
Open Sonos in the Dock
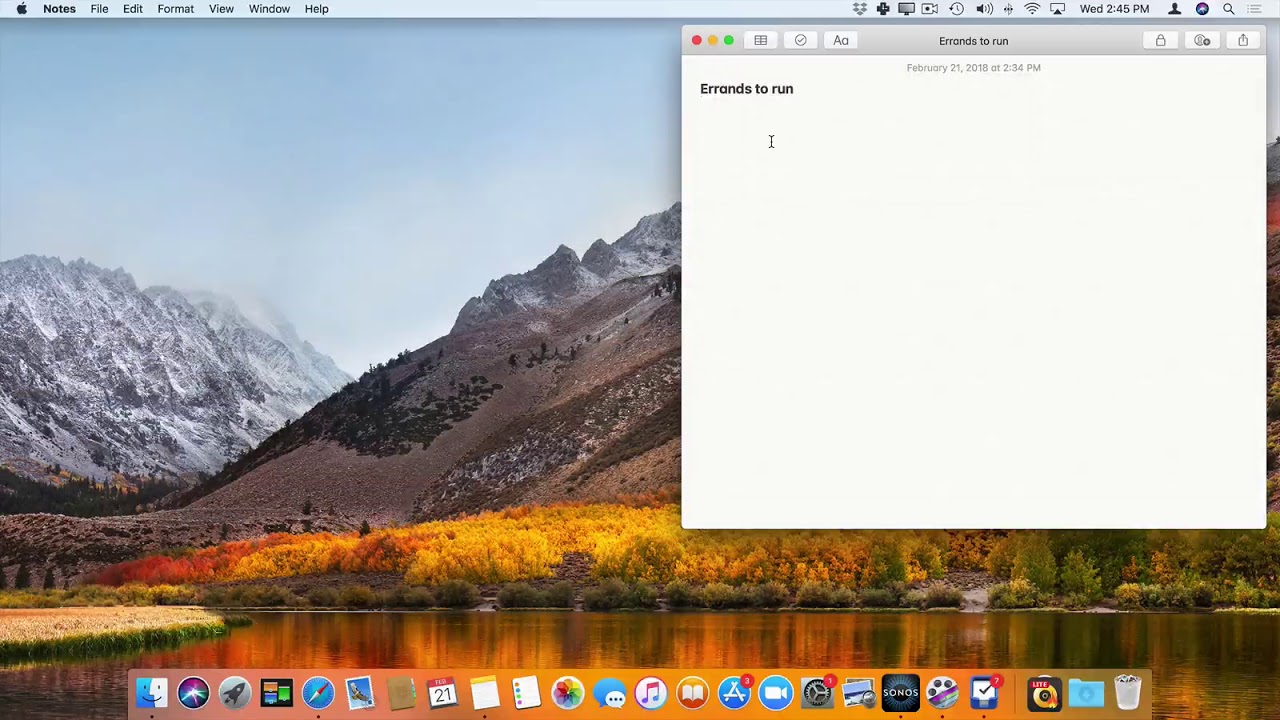pyautogui.click(x=900, y=693)
